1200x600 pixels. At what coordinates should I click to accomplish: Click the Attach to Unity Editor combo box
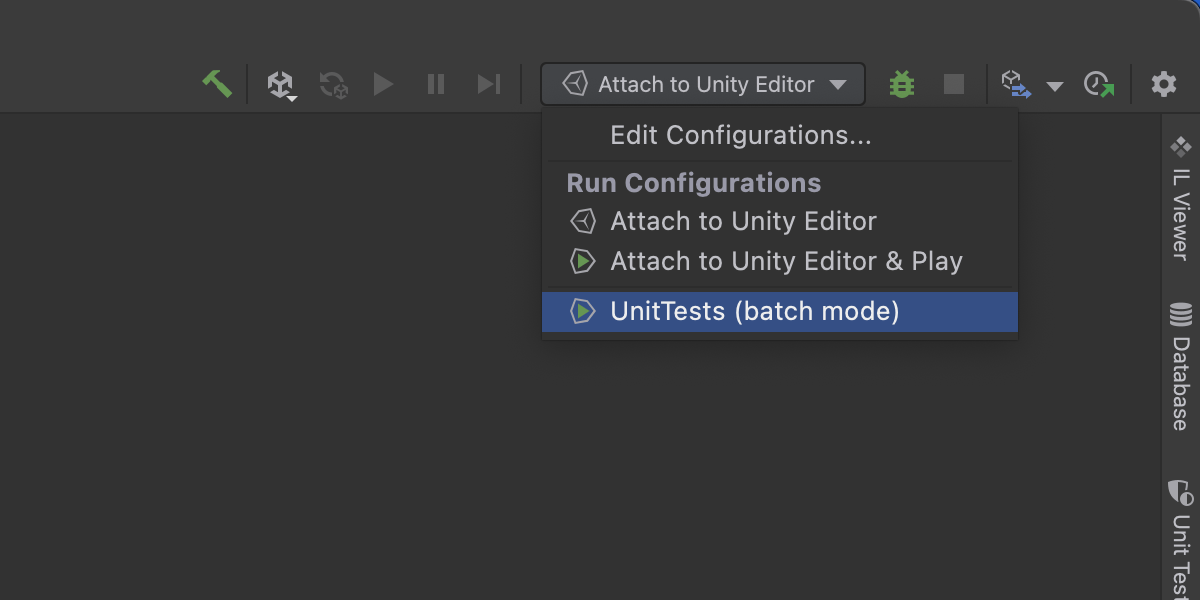pyautogui.click(x=705, y=85)
